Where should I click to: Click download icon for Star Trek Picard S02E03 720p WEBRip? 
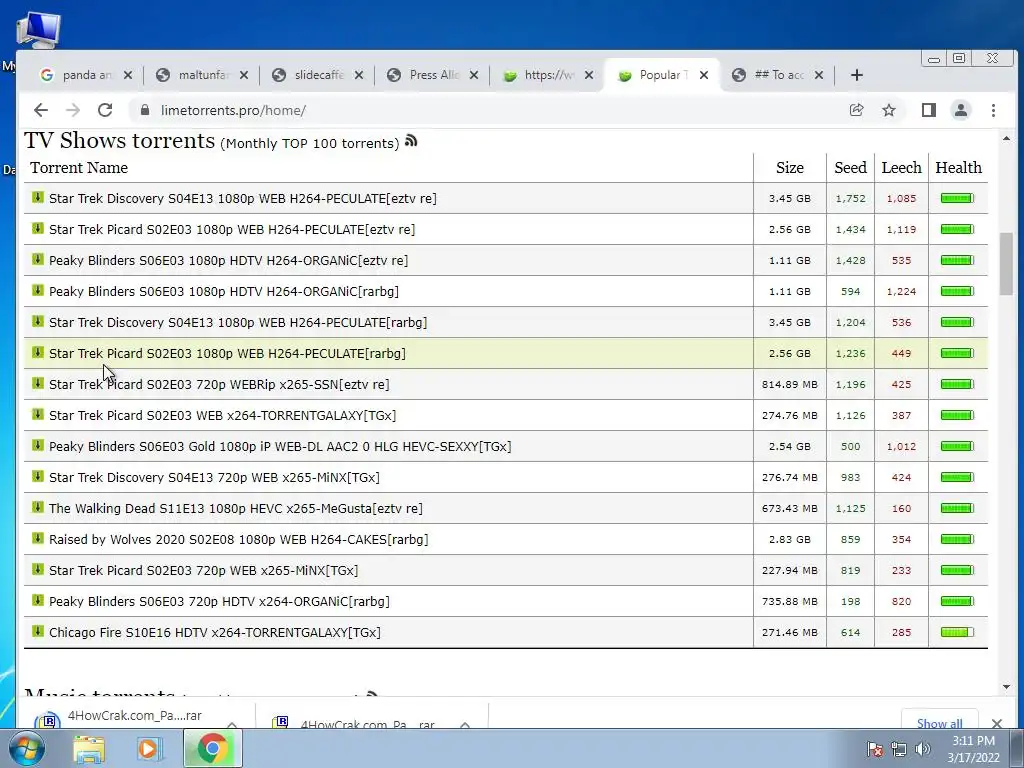(x=38, y=383)
